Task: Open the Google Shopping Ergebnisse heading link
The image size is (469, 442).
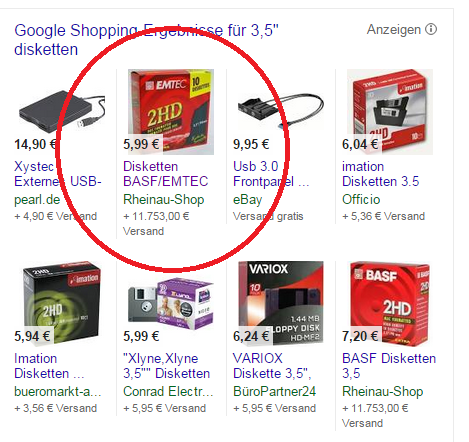Action: click(x=146, y=40)
